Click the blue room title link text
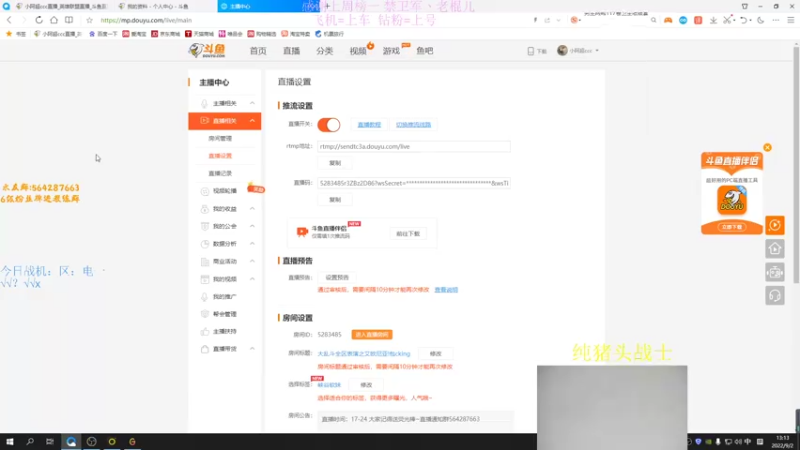 (x=363, y=354)
